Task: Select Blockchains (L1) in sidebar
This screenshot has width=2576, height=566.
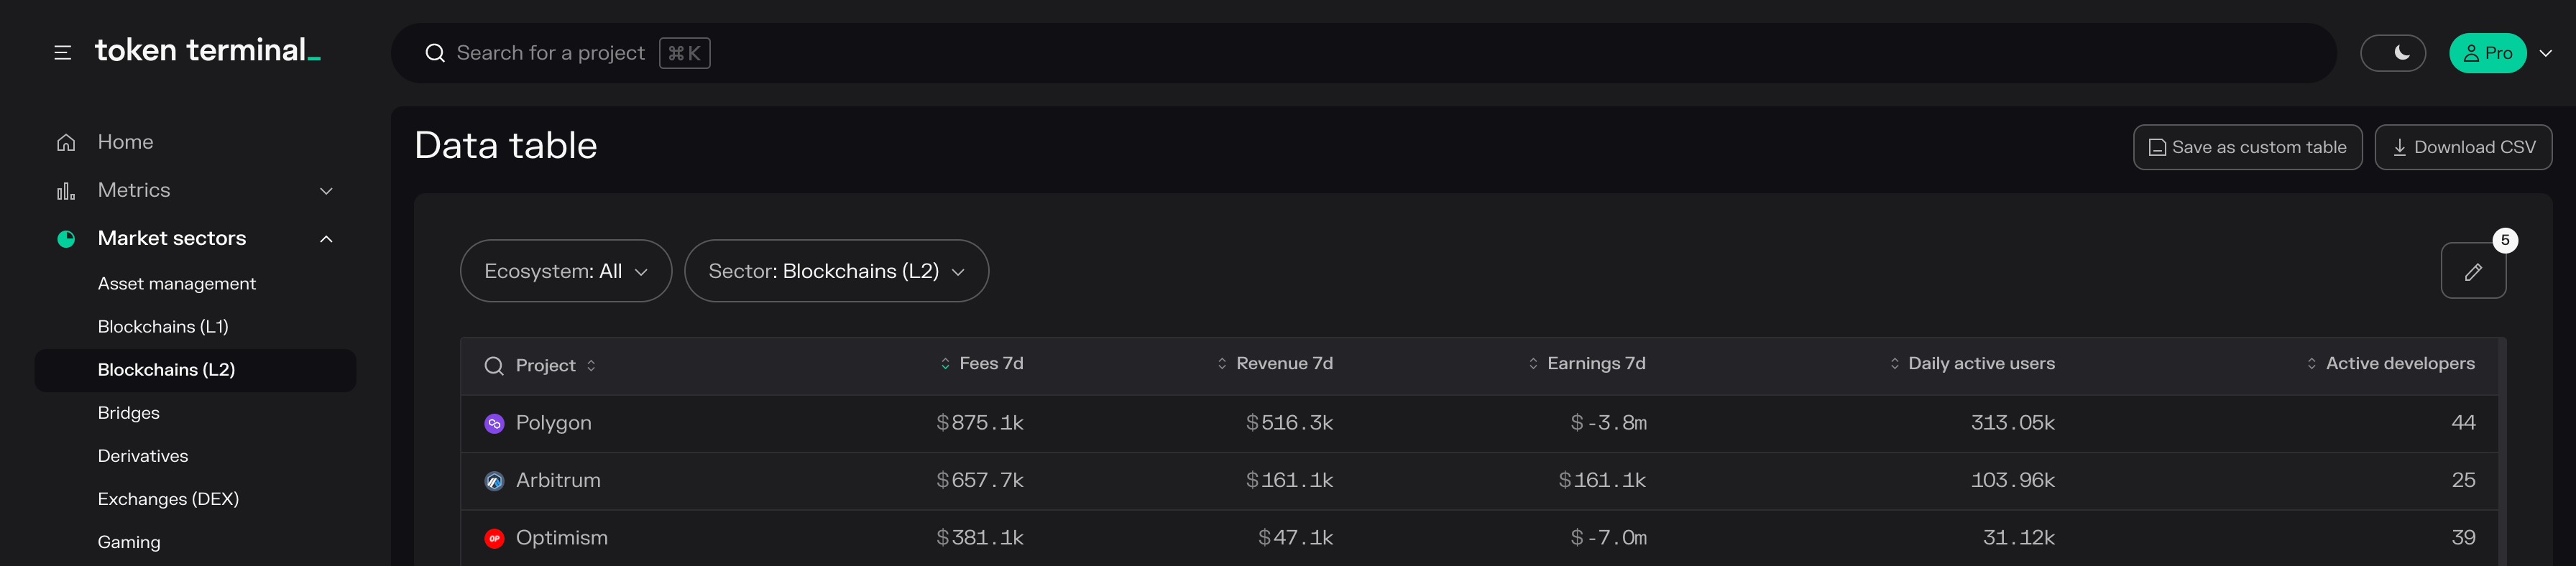Action: (163, 327)
